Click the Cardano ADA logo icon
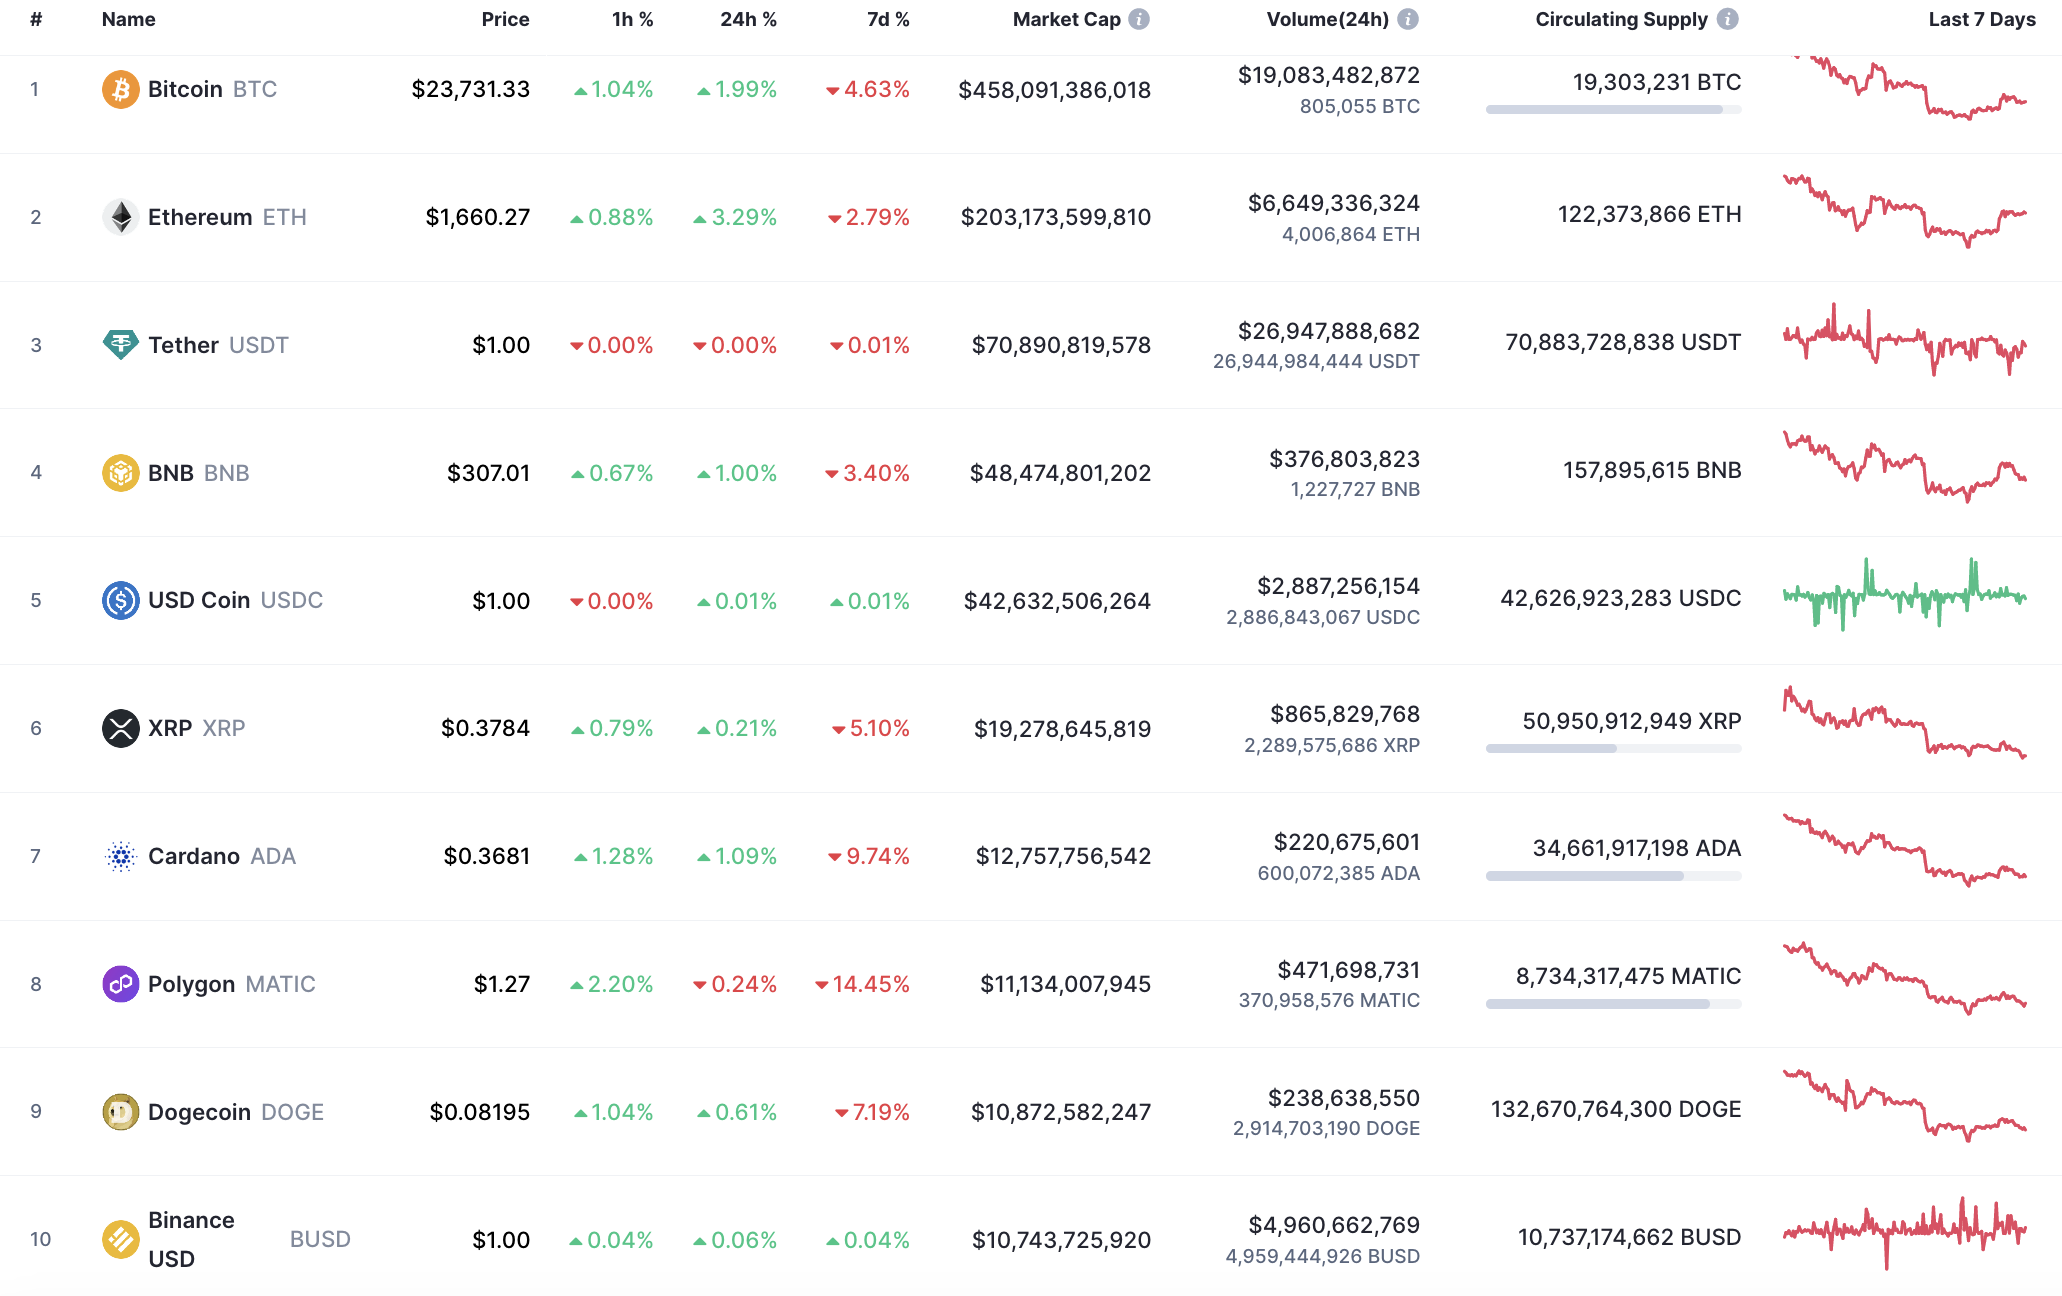The height and width of the screenshot is (1296, 2062). coord(120,856)
